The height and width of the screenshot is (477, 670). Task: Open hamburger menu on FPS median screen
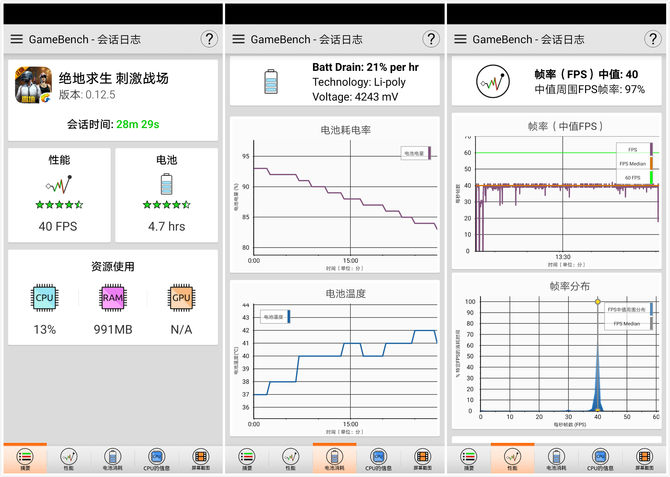(460, 39)
